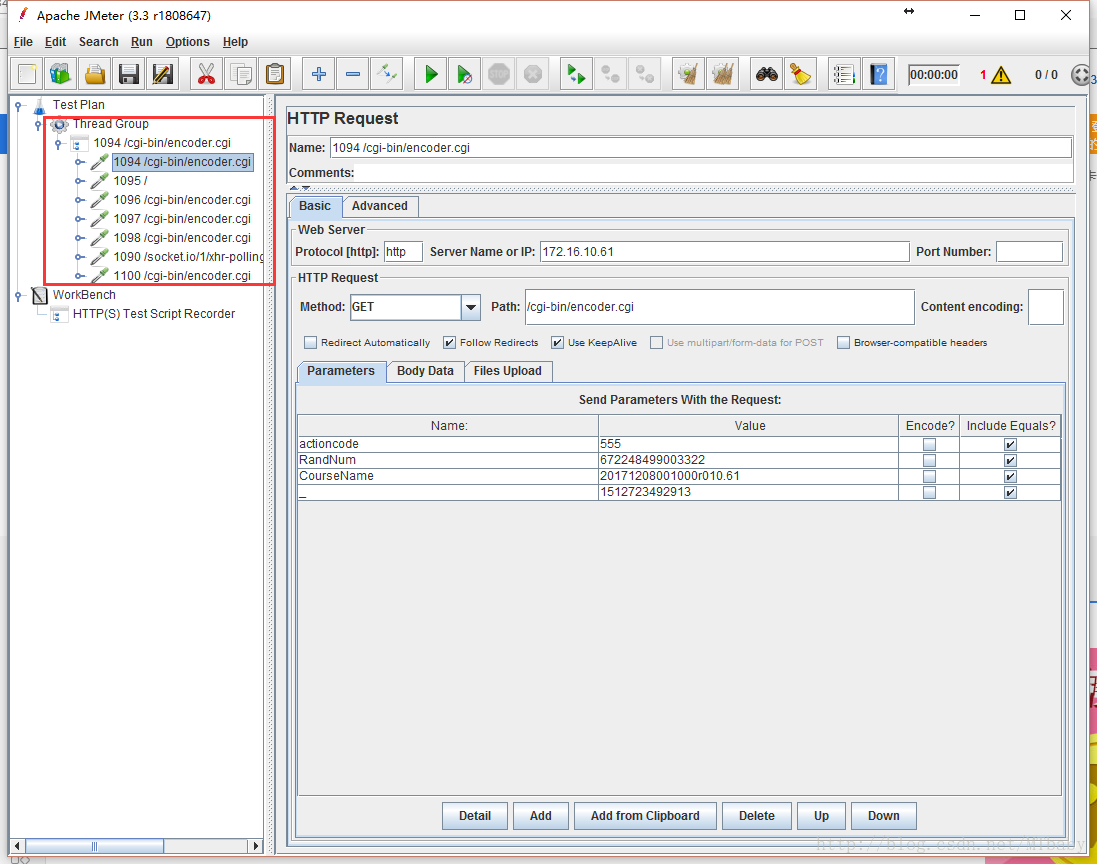
Task: Click the Remote start icon
Action: [576, 74]
